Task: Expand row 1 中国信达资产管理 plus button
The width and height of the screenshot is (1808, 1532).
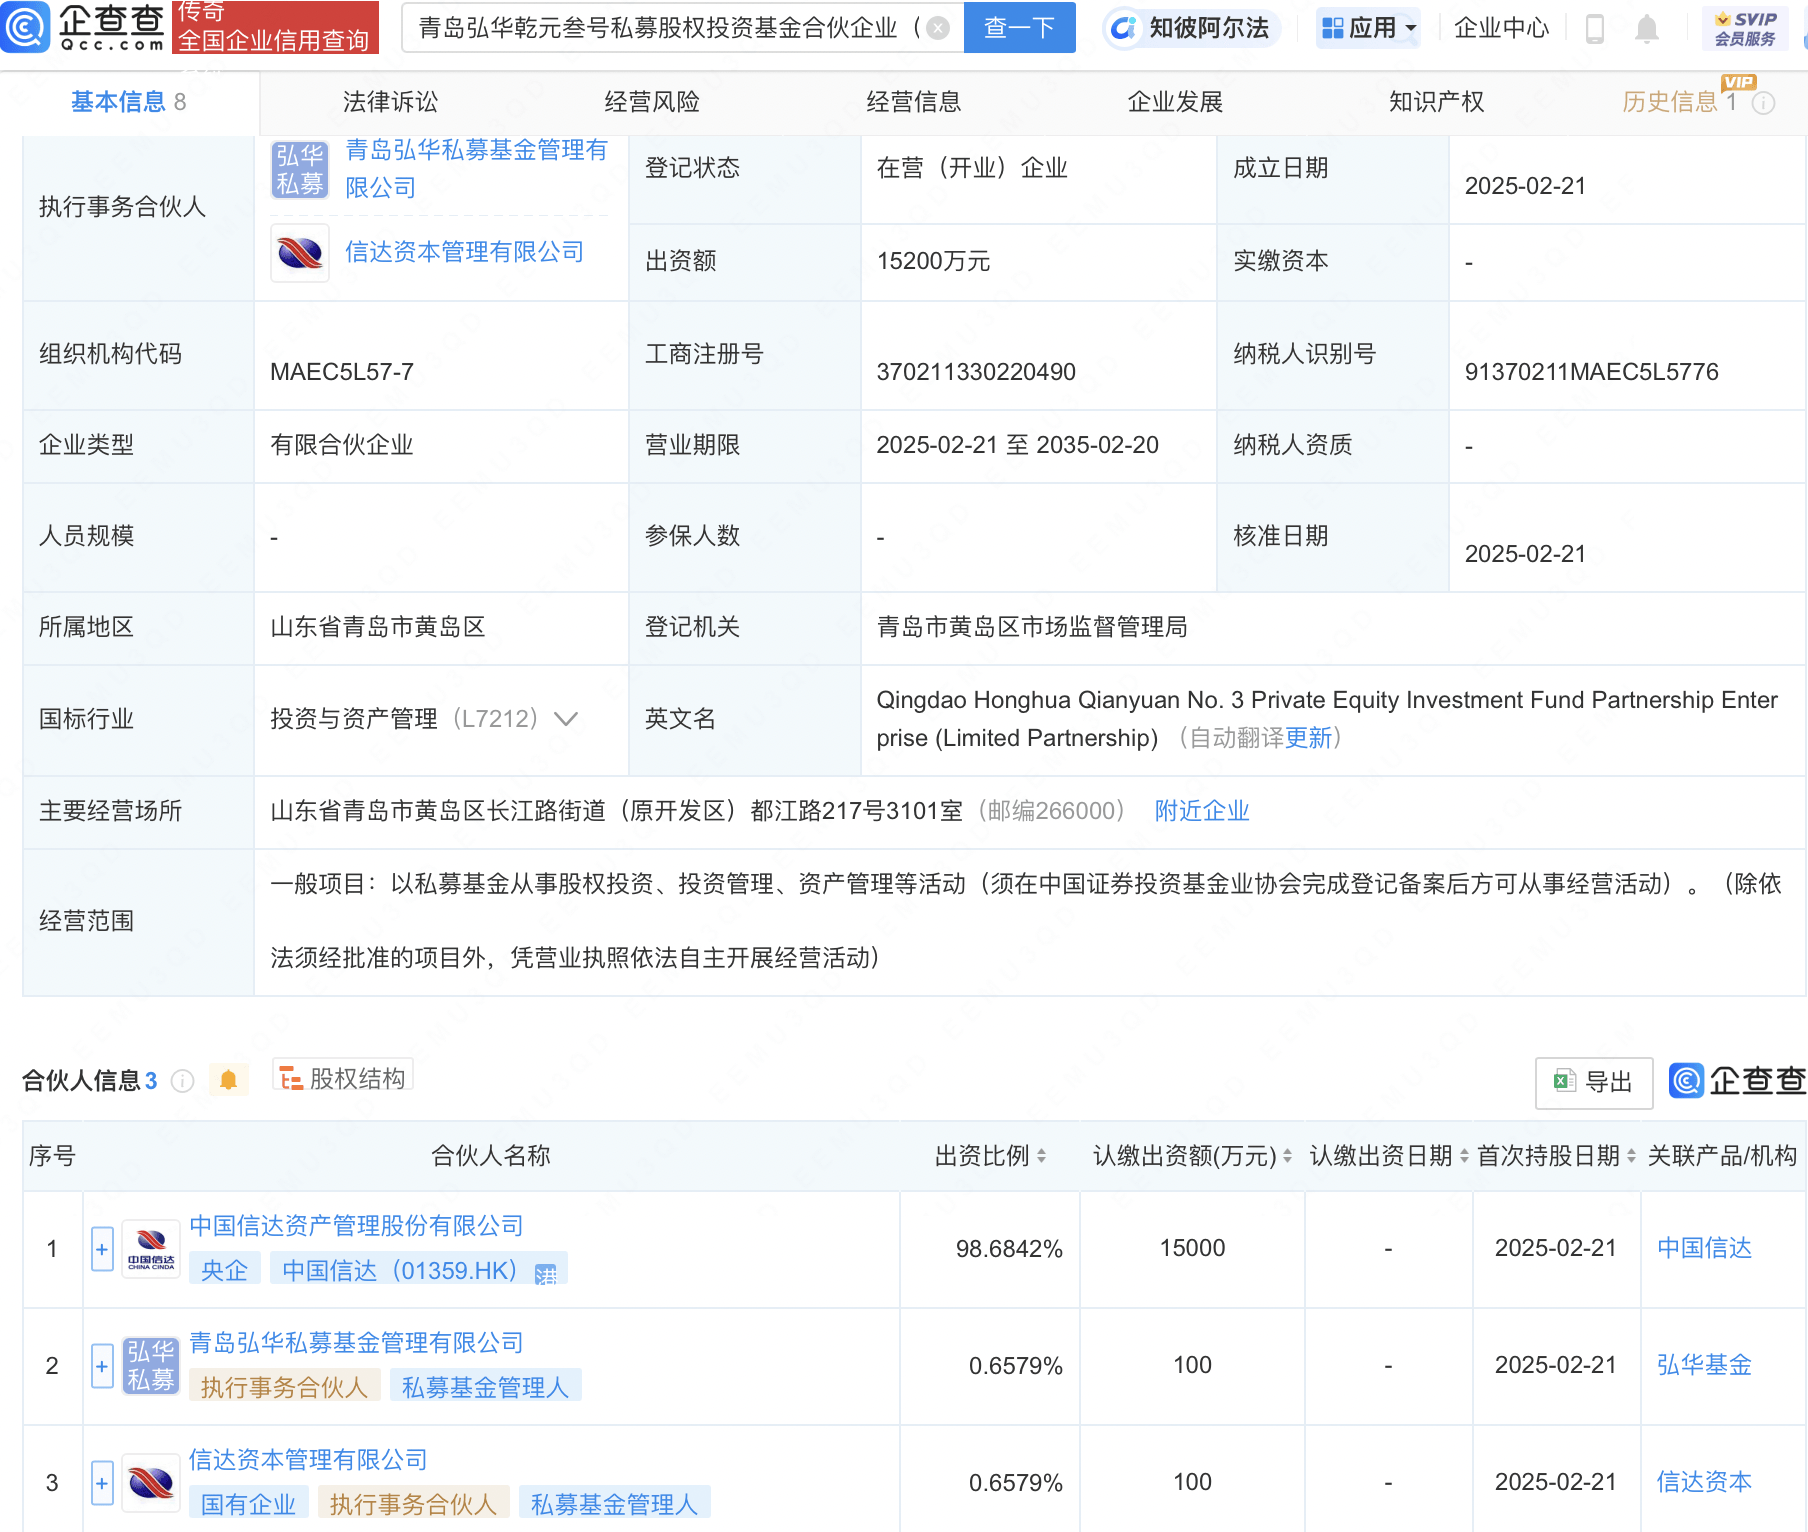Action: (x=102, y=1249)
